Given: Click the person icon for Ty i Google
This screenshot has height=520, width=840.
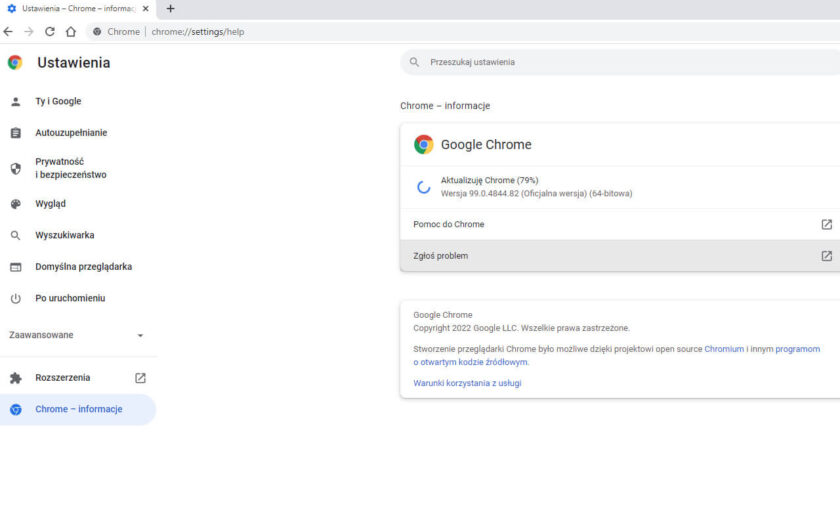Looking at the screenshot, I should pos(16,101).
